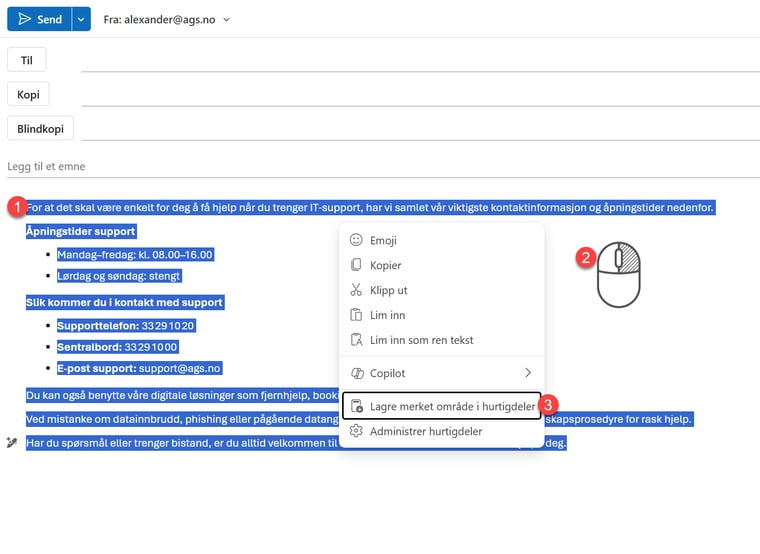Click 'Sentralbord: 33291000' line

click(x=117, y=347)
